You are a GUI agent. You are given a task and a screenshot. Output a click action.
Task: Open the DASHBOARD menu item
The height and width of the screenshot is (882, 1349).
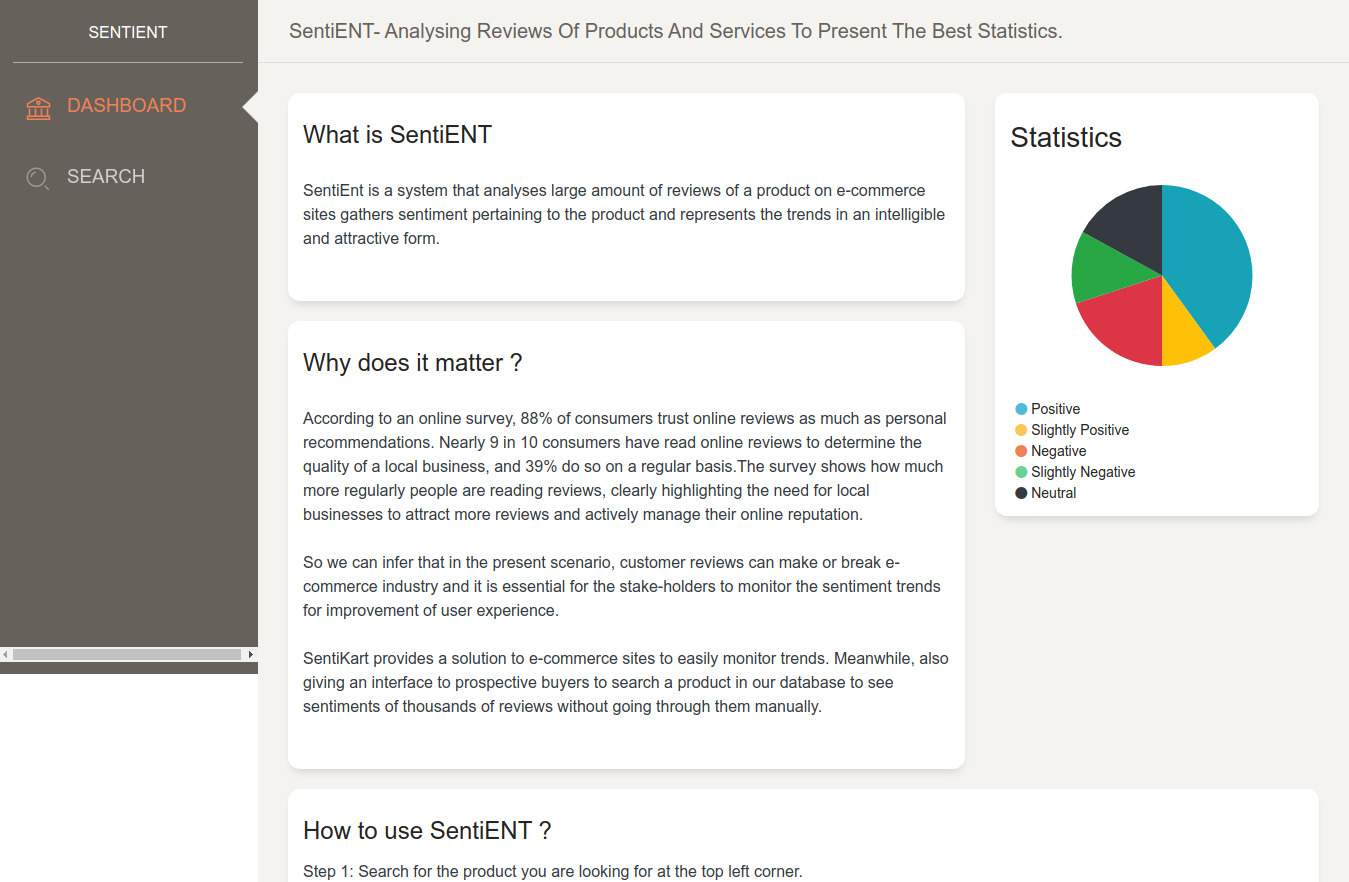(127, 105)
